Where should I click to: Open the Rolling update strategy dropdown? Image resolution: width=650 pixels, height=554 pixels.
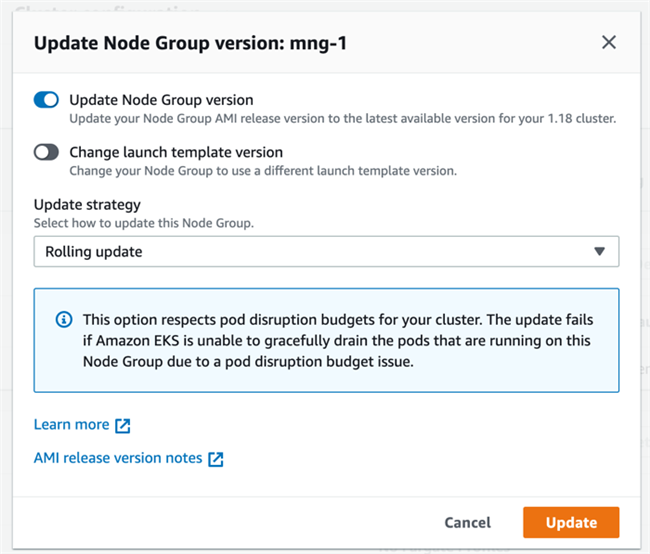coord(326,252)
